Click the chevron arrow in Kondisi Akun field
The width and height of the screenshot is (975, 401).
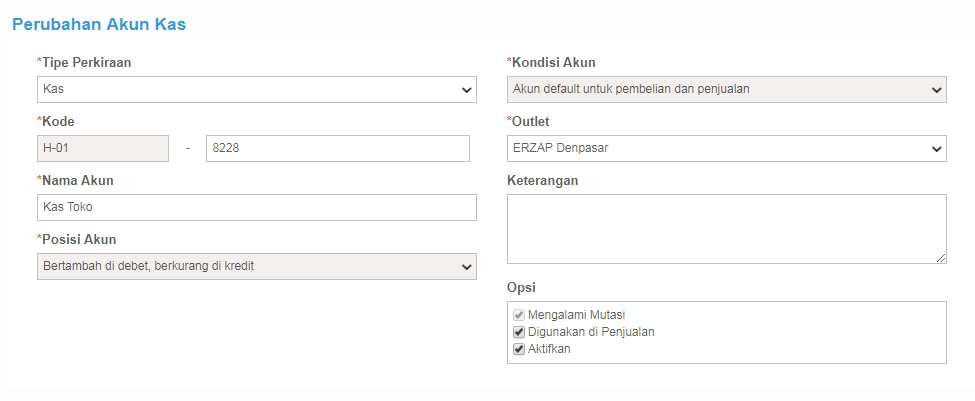pos(936,90)
